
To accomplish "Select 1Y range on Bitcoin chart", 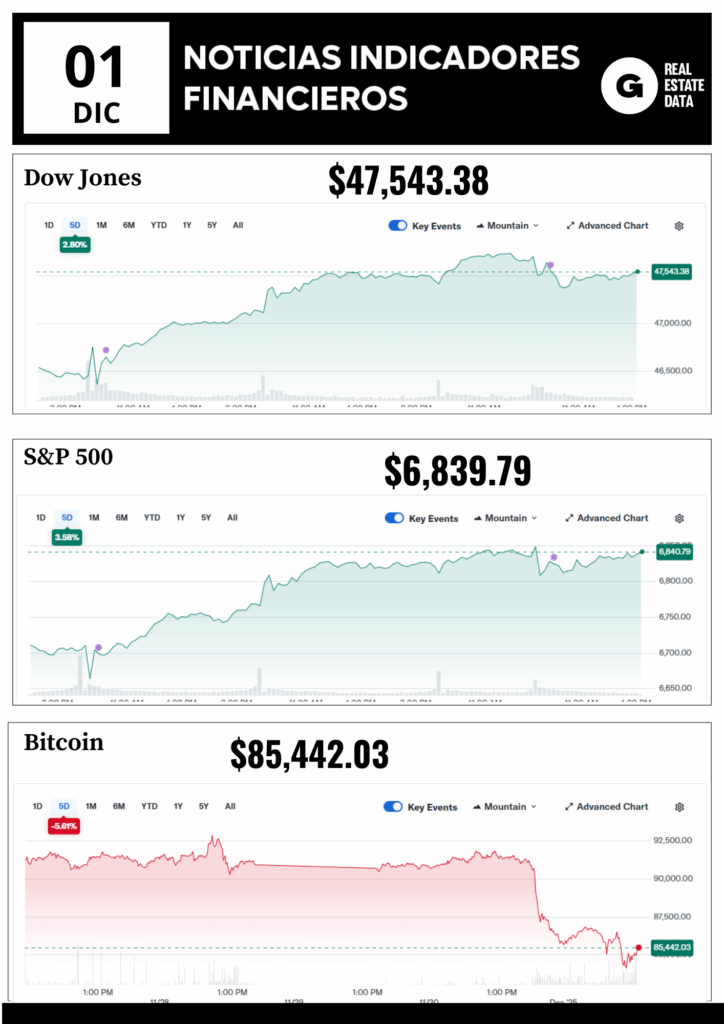I will 177,806.
